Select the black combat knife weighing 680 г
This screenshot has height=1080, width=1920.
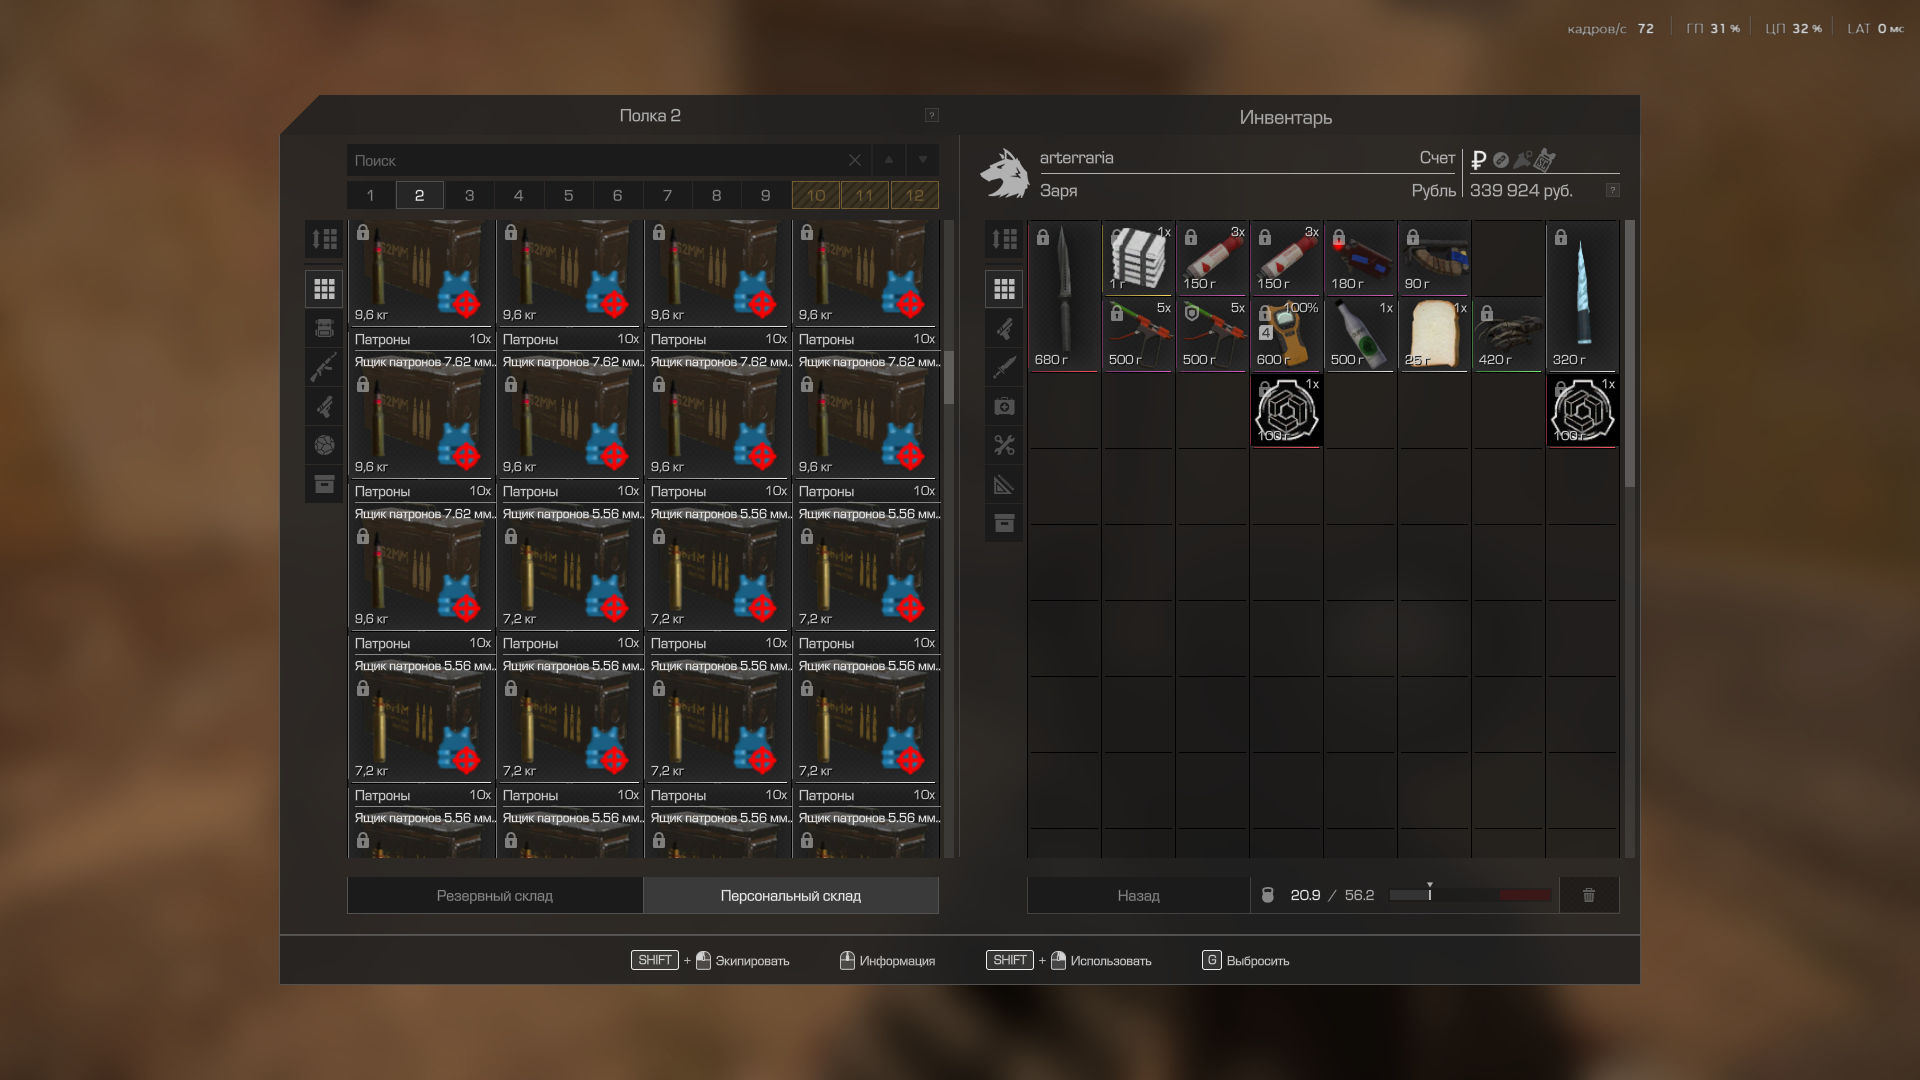1064,296
